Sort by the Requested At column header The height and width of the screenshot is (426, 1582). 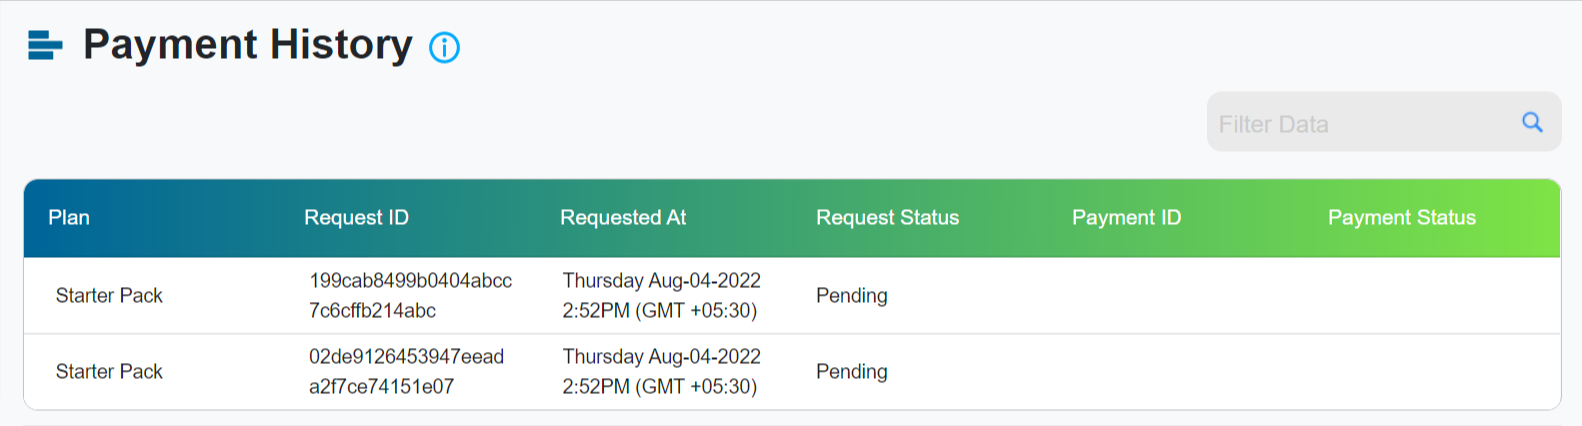(x=623, y=217)
